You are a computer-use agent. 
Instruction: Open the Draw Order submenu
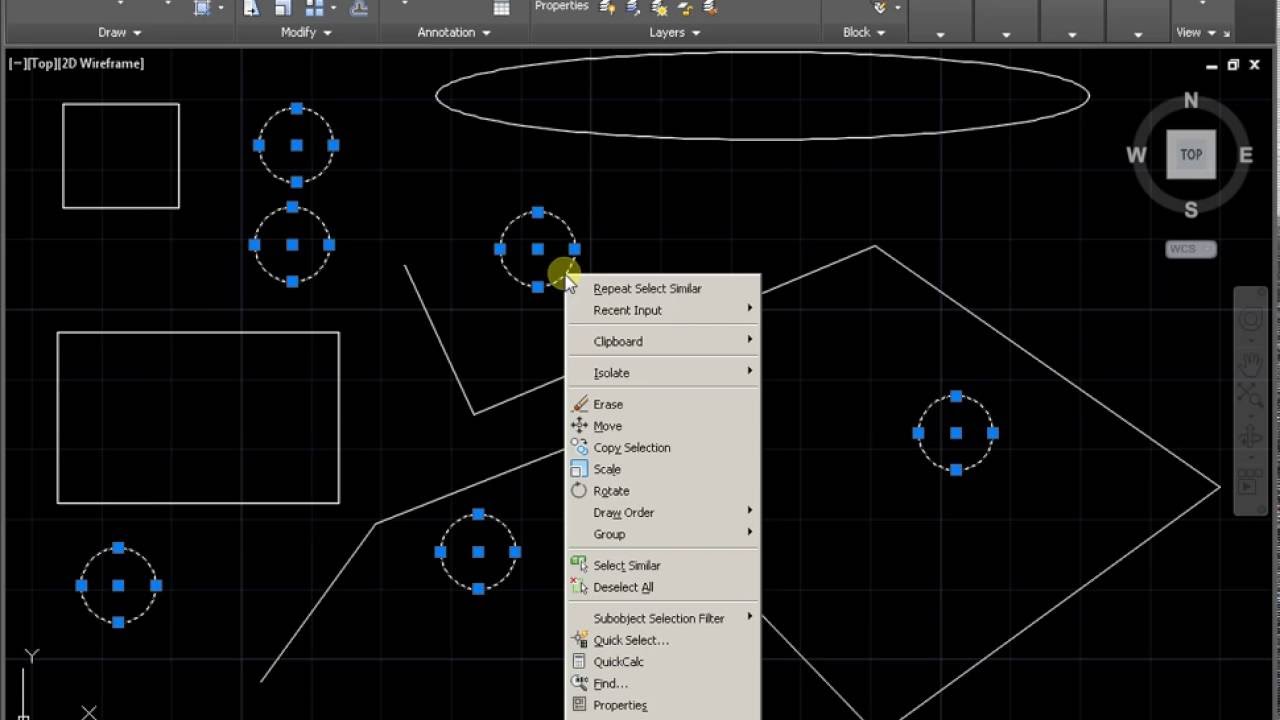tap(664, 512)
